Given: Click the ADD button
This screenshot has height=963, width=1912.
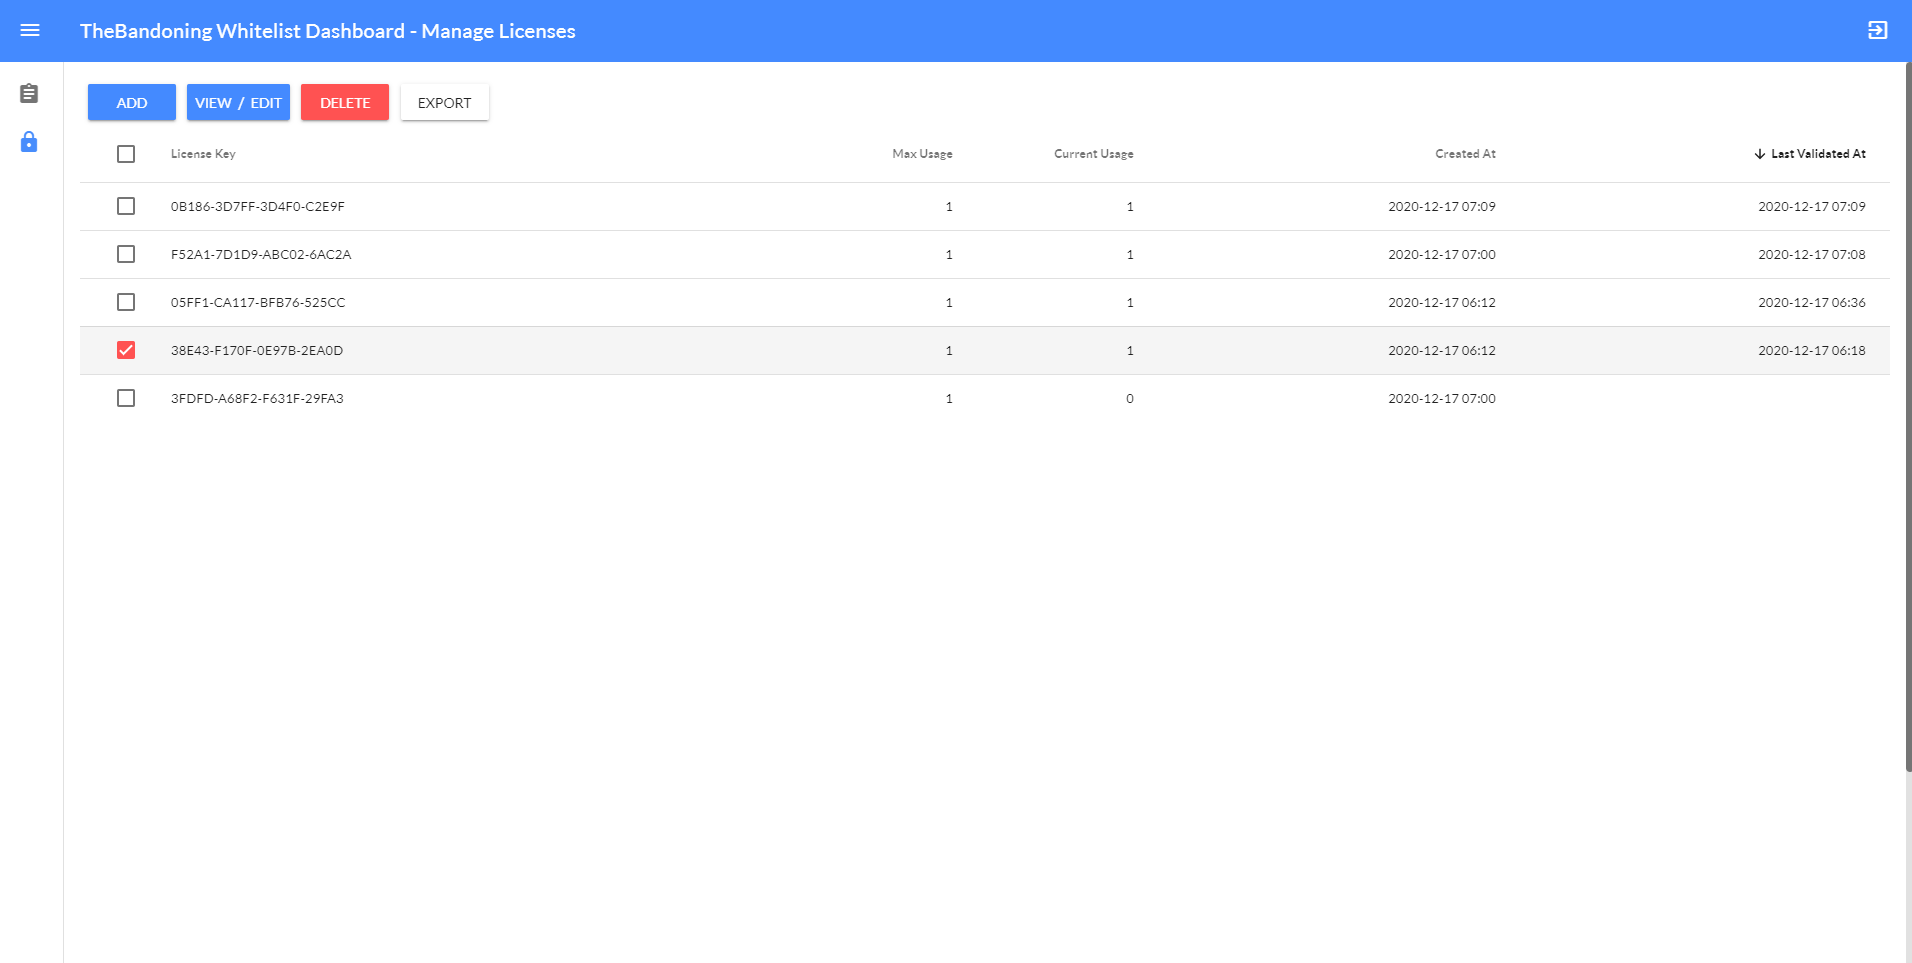Looking at the screenshot, I should 132,102.
